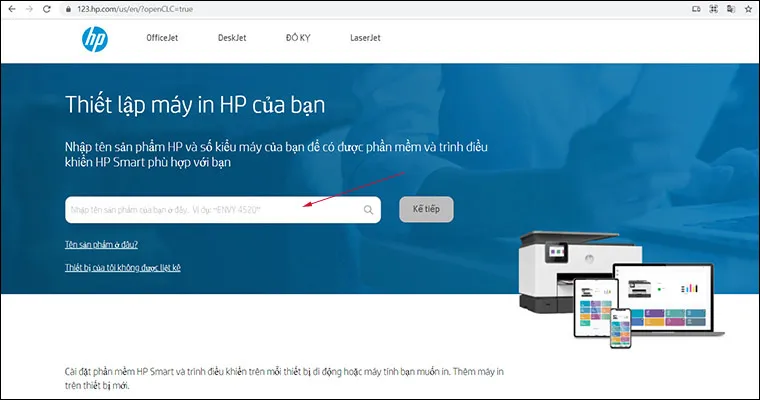Open the DeskJet menu item
760x400 pixels.
232,38
